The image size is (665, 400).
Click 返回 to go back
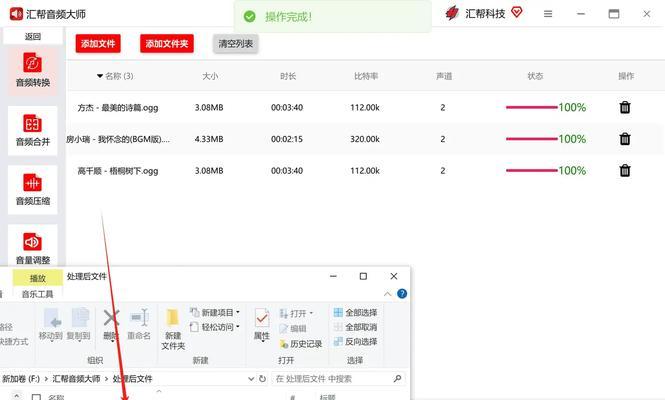point(33,36)
